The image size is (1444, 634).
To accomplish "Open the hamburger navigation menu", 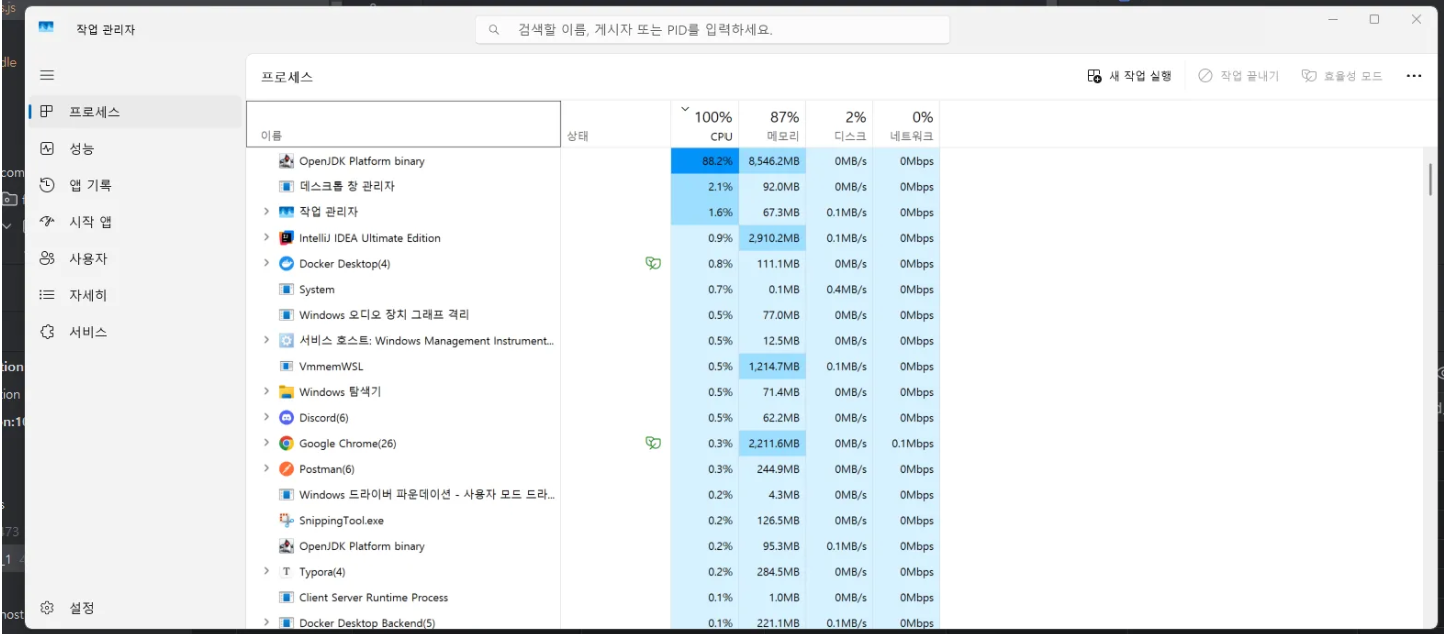I will pos(47,75).
